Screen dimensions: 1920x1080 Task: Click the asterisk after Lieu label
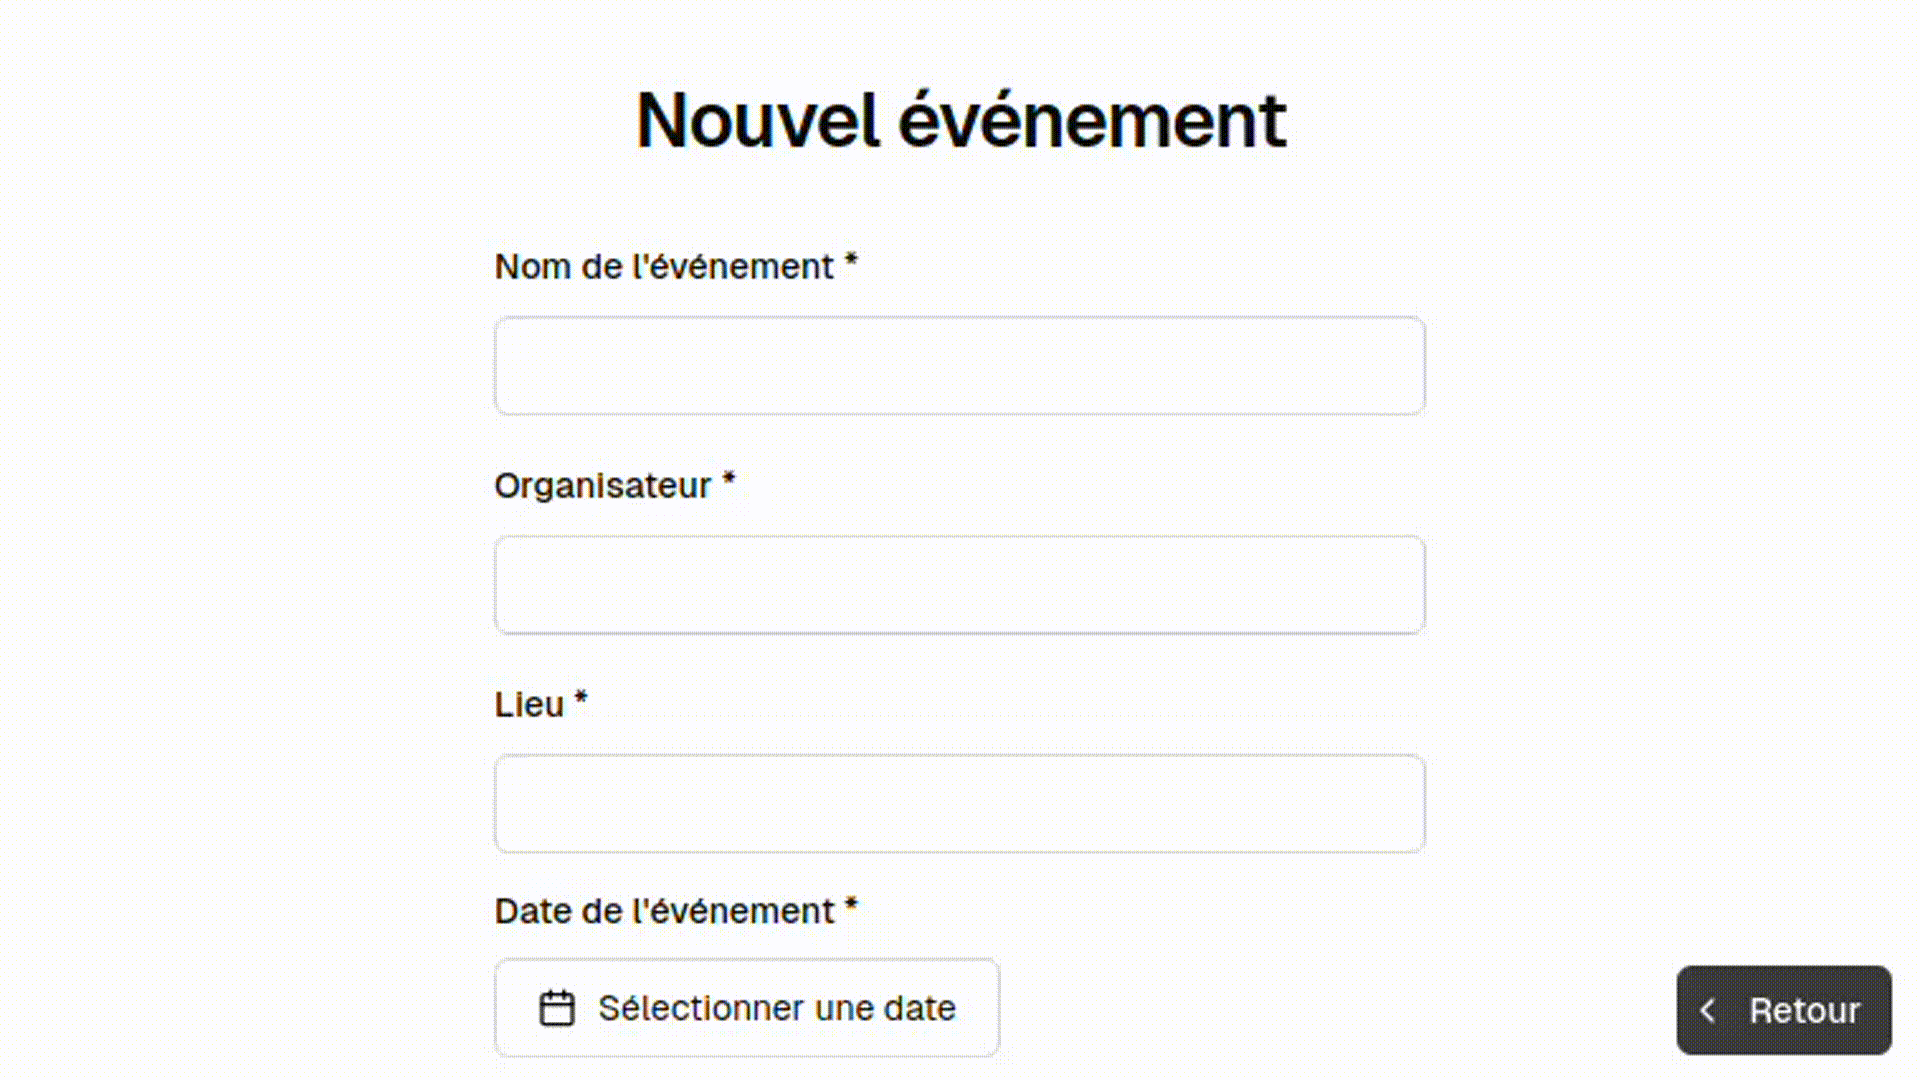click(581, 700)
